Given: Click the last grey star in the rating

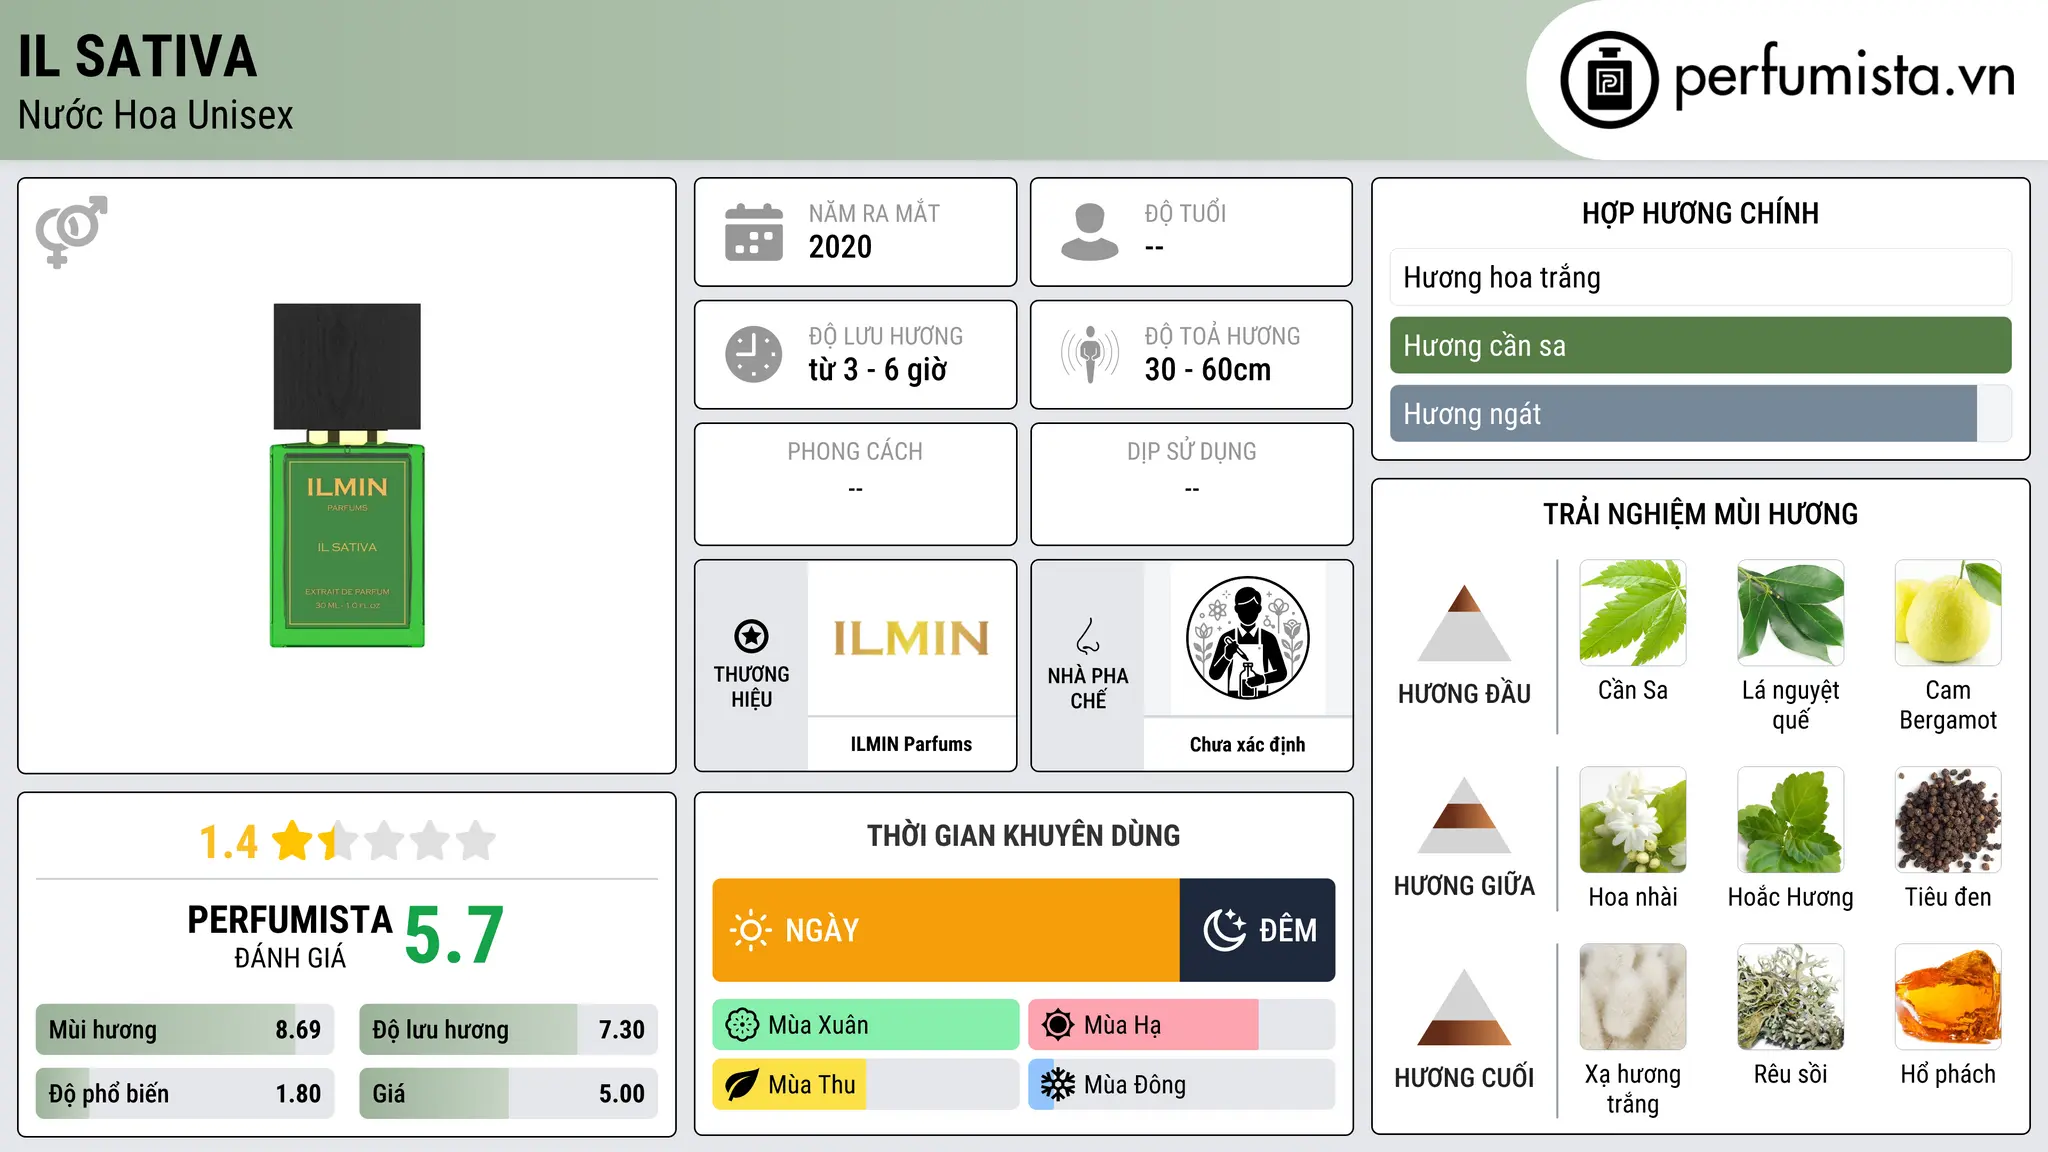Looking at the screenshot, I should 476,841.
